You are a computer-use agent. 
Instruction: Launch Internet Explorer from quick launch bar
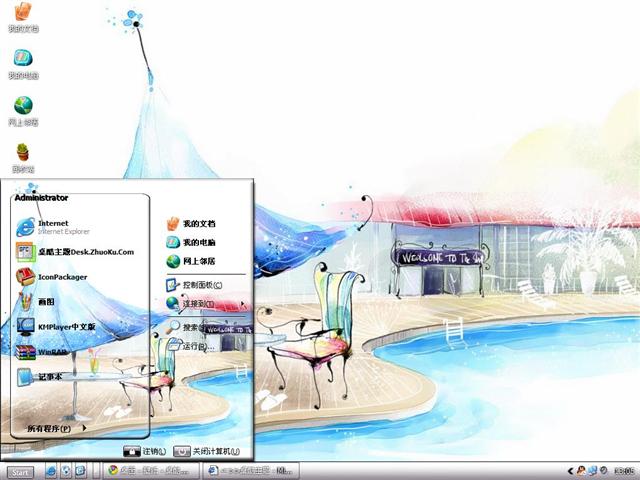[51, 471]
